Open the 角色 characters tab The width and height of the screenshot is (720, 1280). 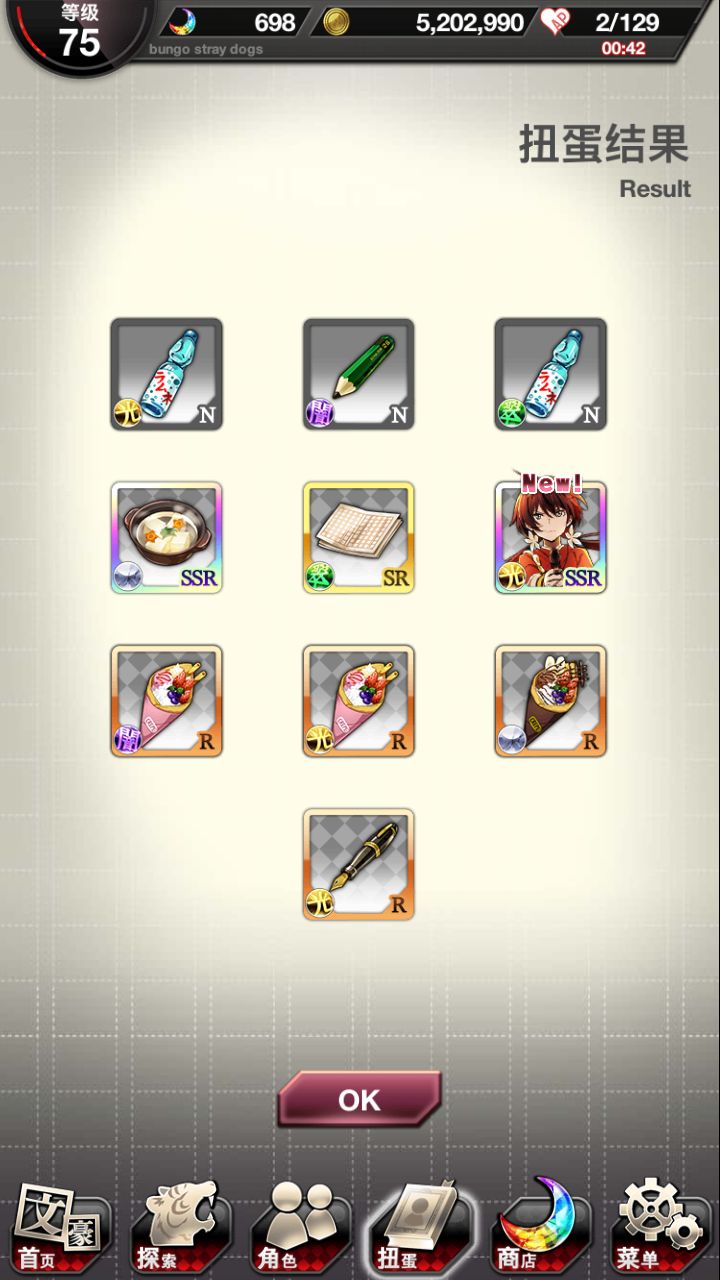coord(300,1226)
